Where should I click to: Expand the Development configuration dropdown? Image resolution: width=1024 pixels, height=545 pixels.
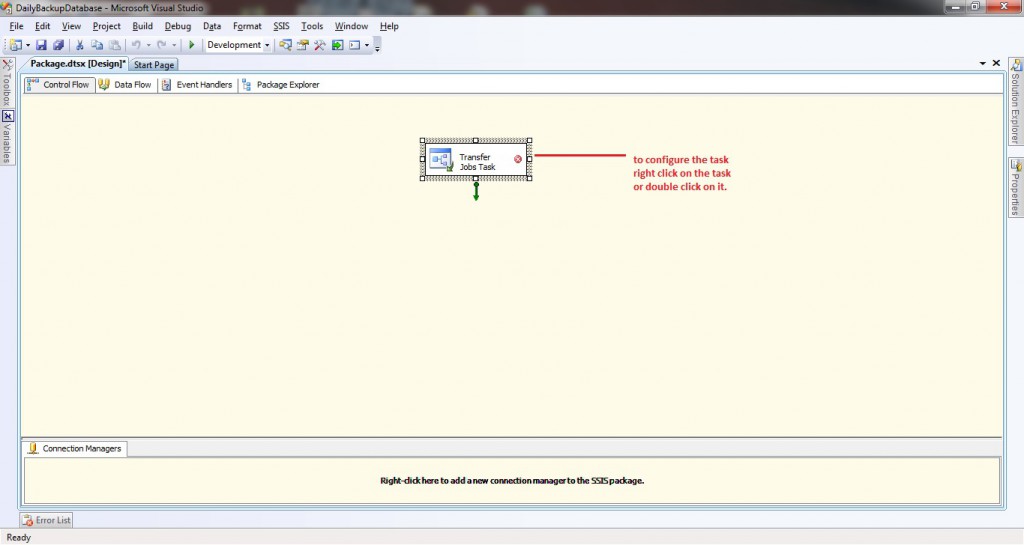tap(267, 45)
